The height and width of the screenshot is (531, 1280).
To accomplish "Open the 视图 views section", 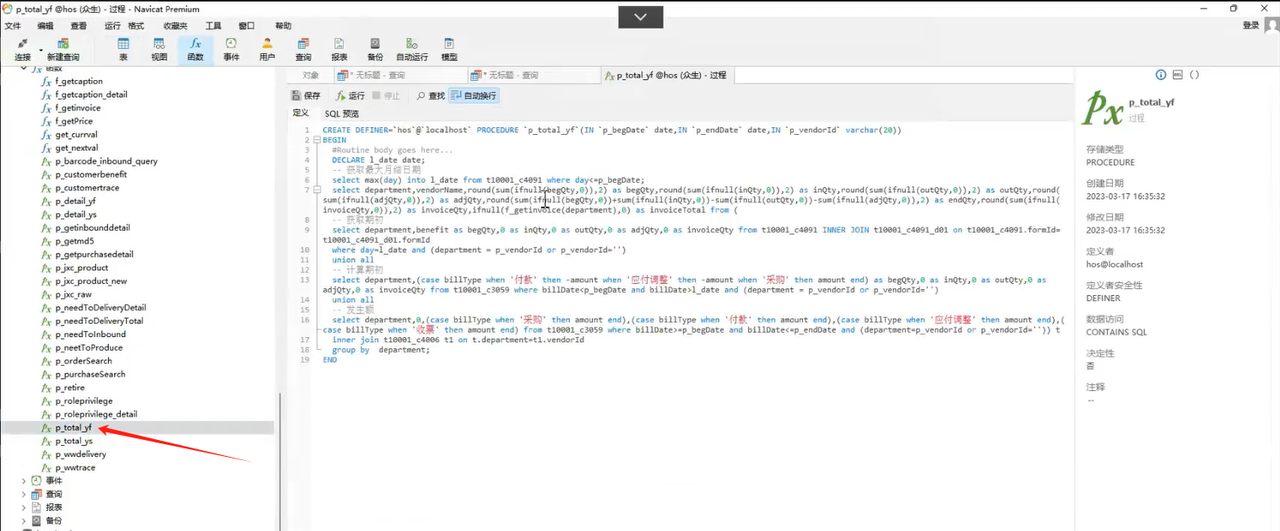I will click(159, 49).
